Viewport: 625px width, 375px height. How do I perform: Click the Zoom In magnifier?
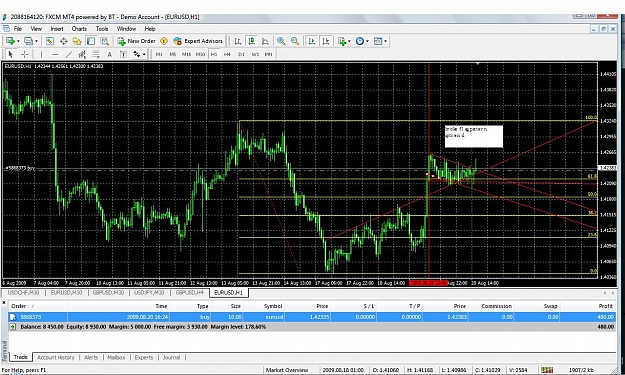[x=281, y=41]
